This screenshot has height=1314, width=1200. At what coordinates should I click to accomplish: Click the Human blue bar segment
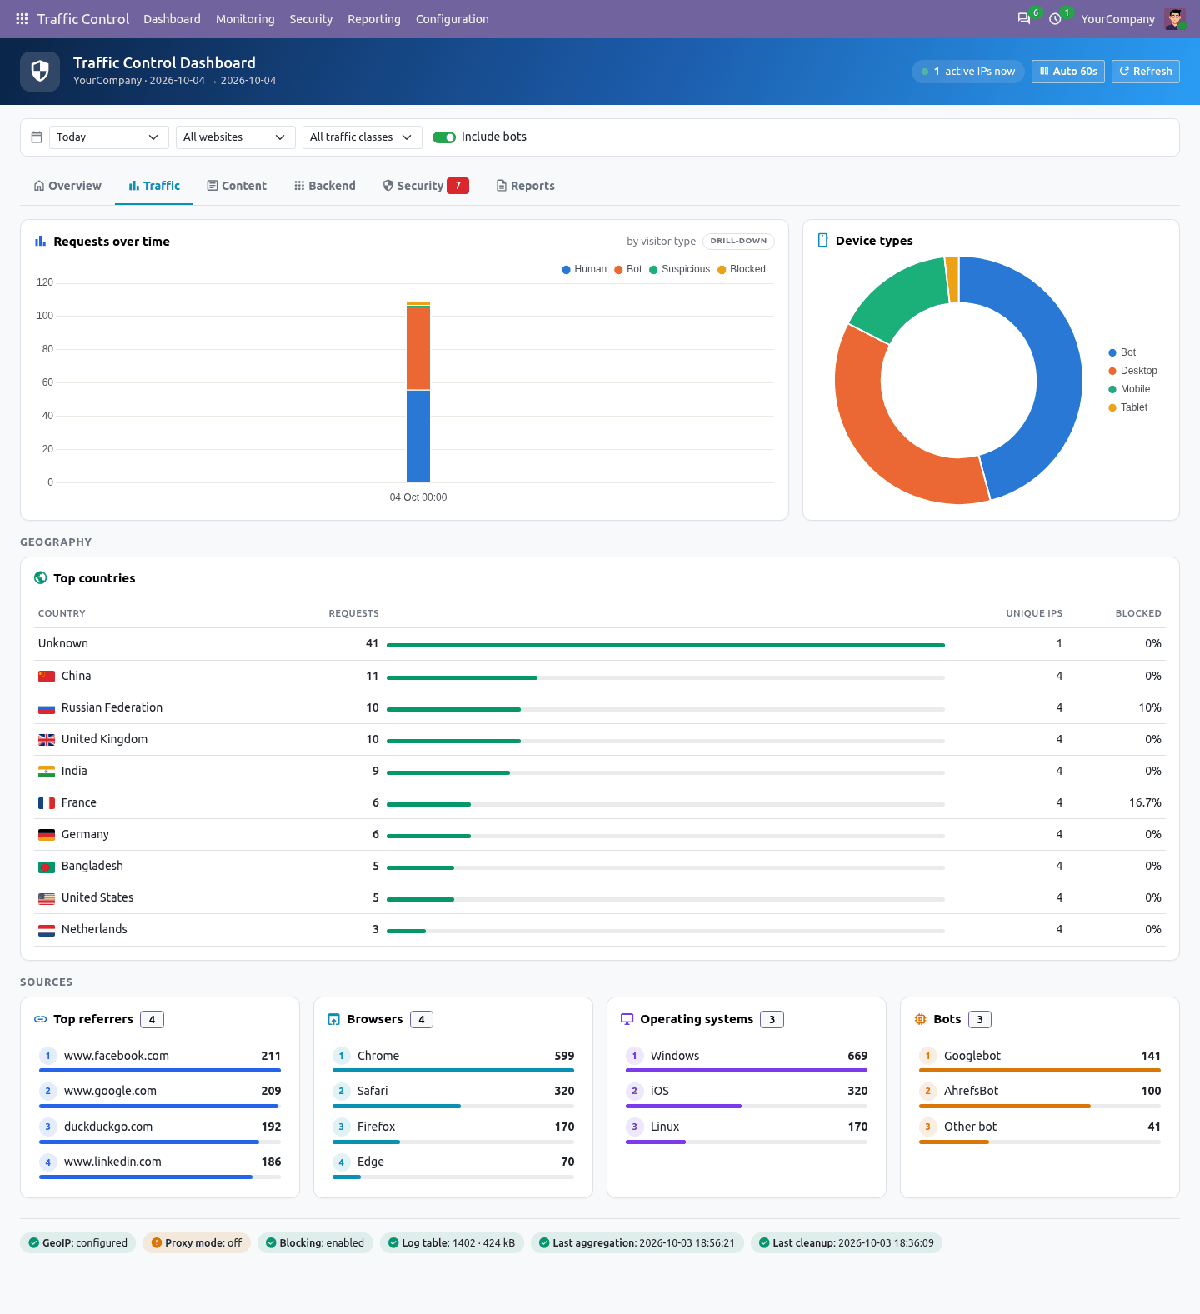point(418,436)
